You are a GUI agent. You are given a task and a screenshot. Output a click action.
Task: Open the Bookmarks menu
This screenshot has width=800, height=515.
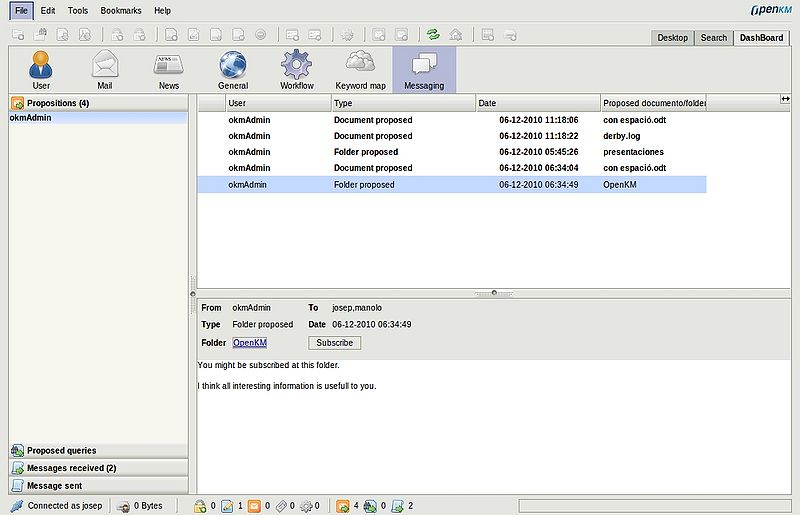coord(120,11)
